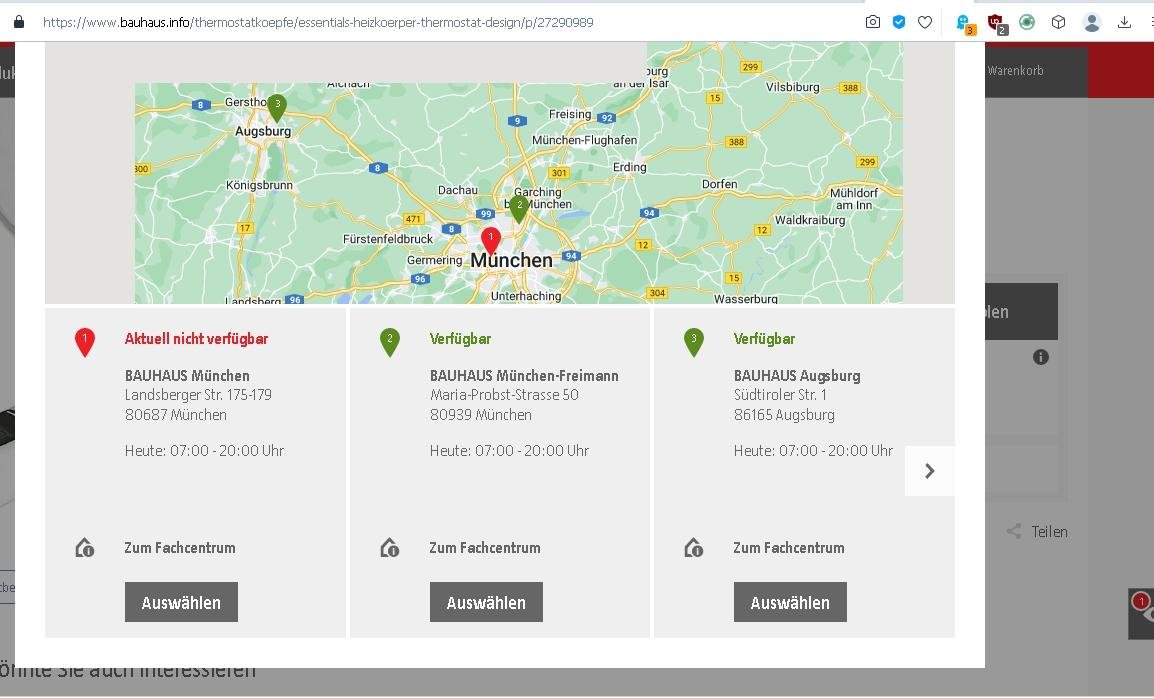The height and width of the screenshot is (699, 1154).
Task: Click '86165 Augsburg' postal code text
Action: [x=784, y=414]
